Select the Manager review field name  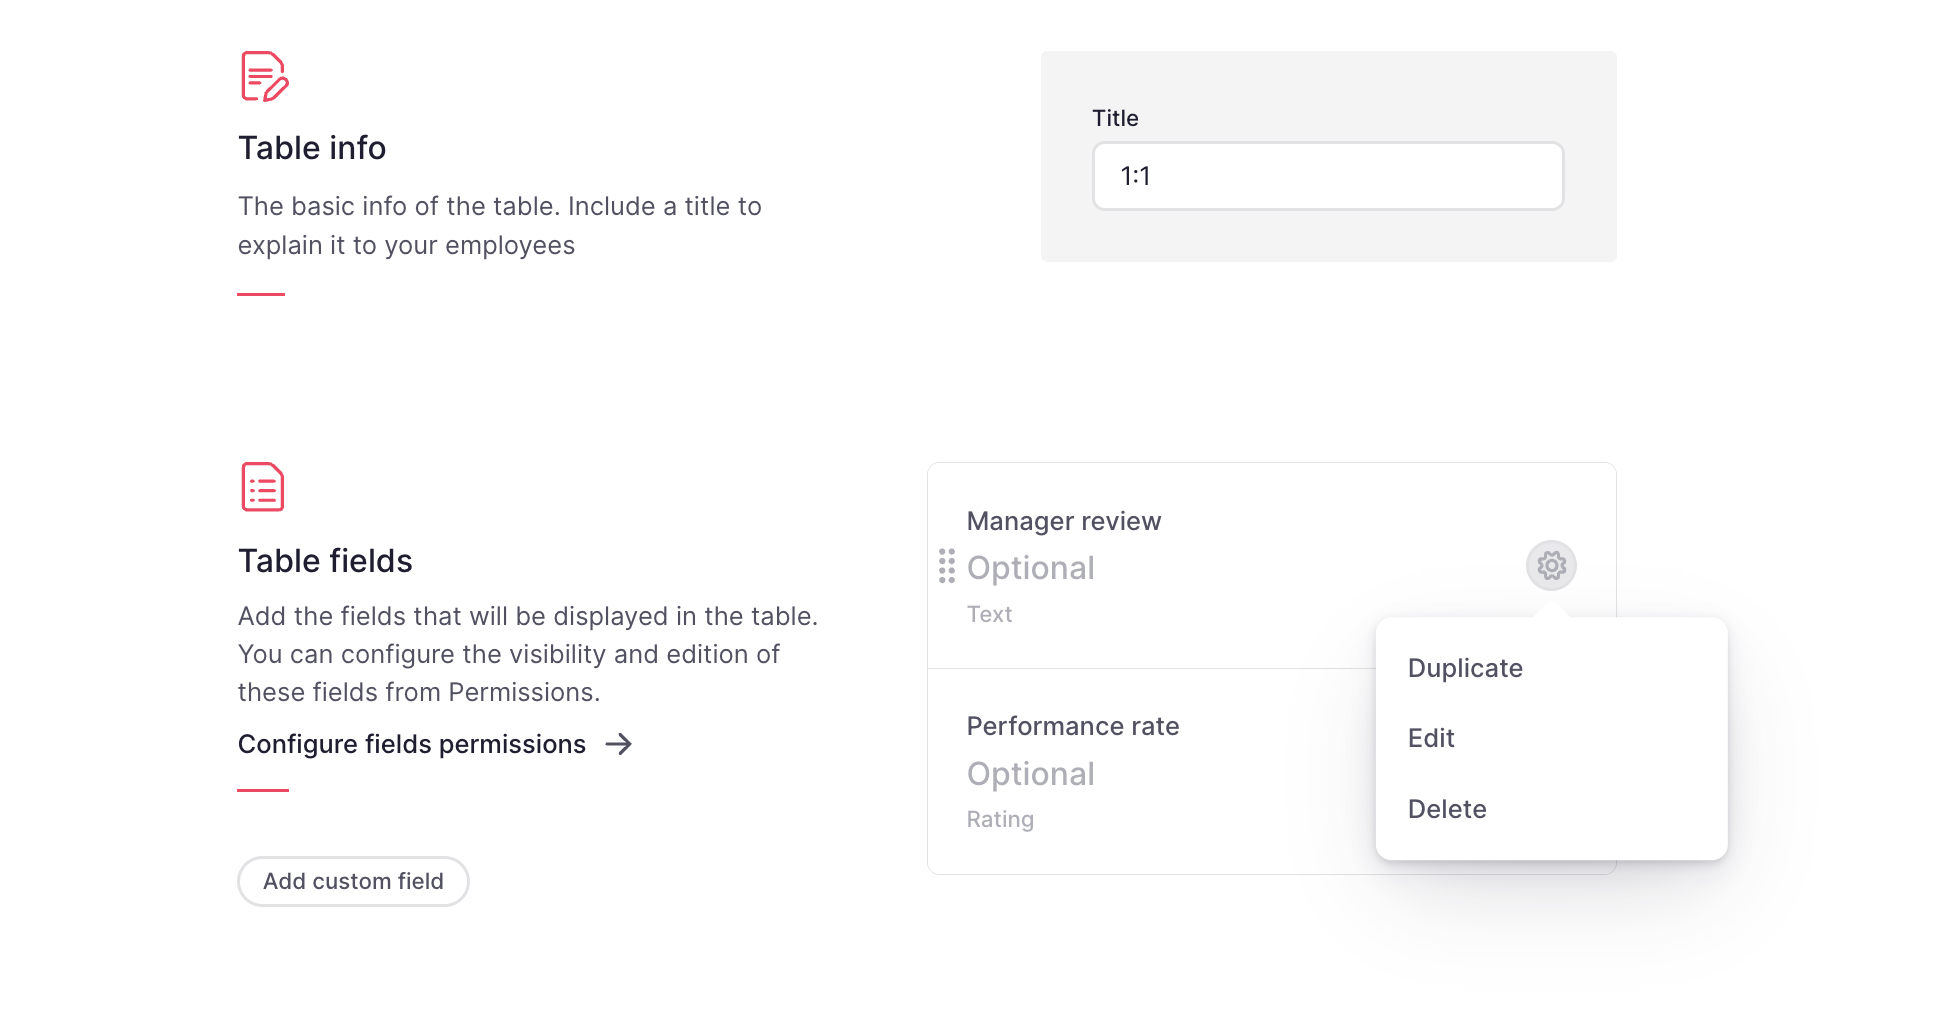click(x=1064, y=521)
